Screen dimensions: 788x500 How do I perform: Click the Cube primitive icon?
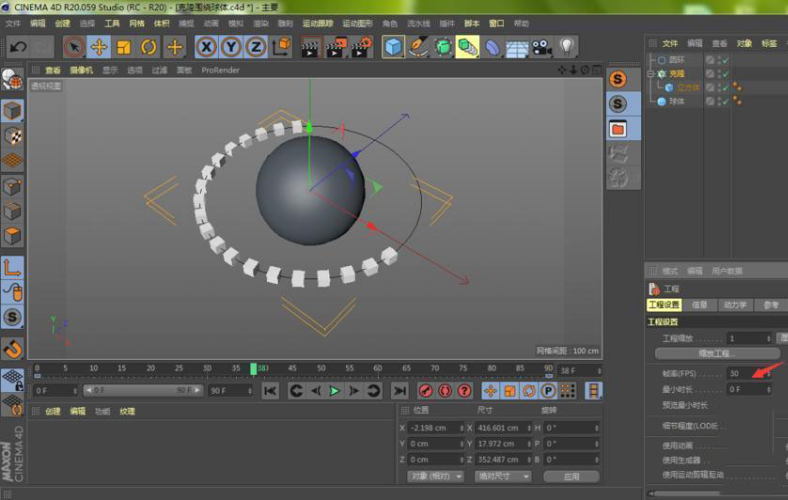click(393, 47)
